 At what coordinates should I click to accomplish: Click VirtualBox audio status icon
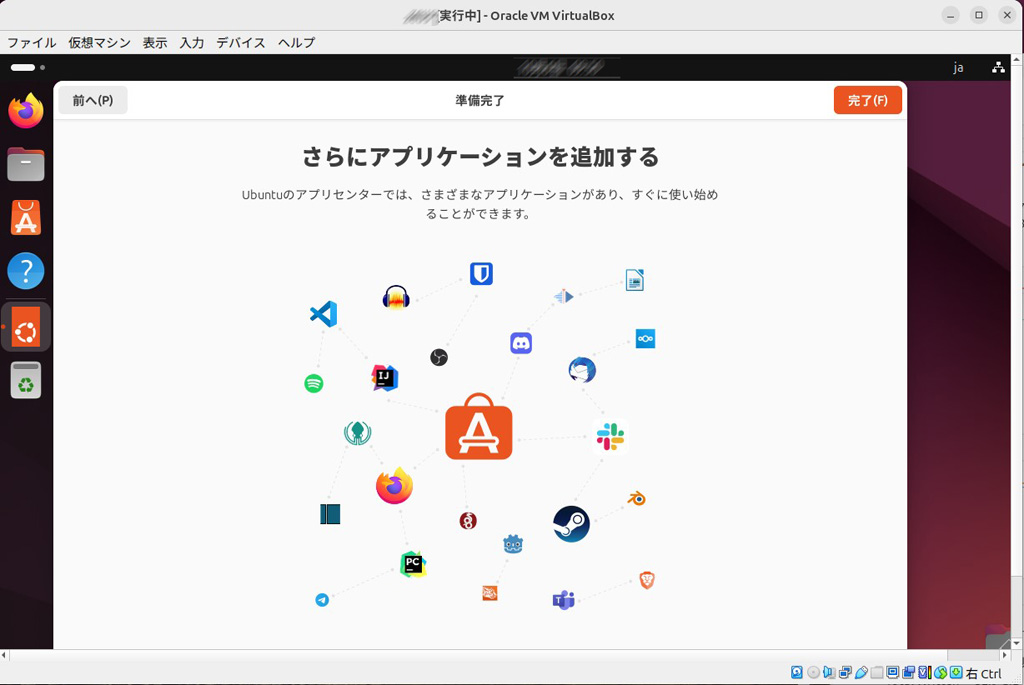coord(829,673)
